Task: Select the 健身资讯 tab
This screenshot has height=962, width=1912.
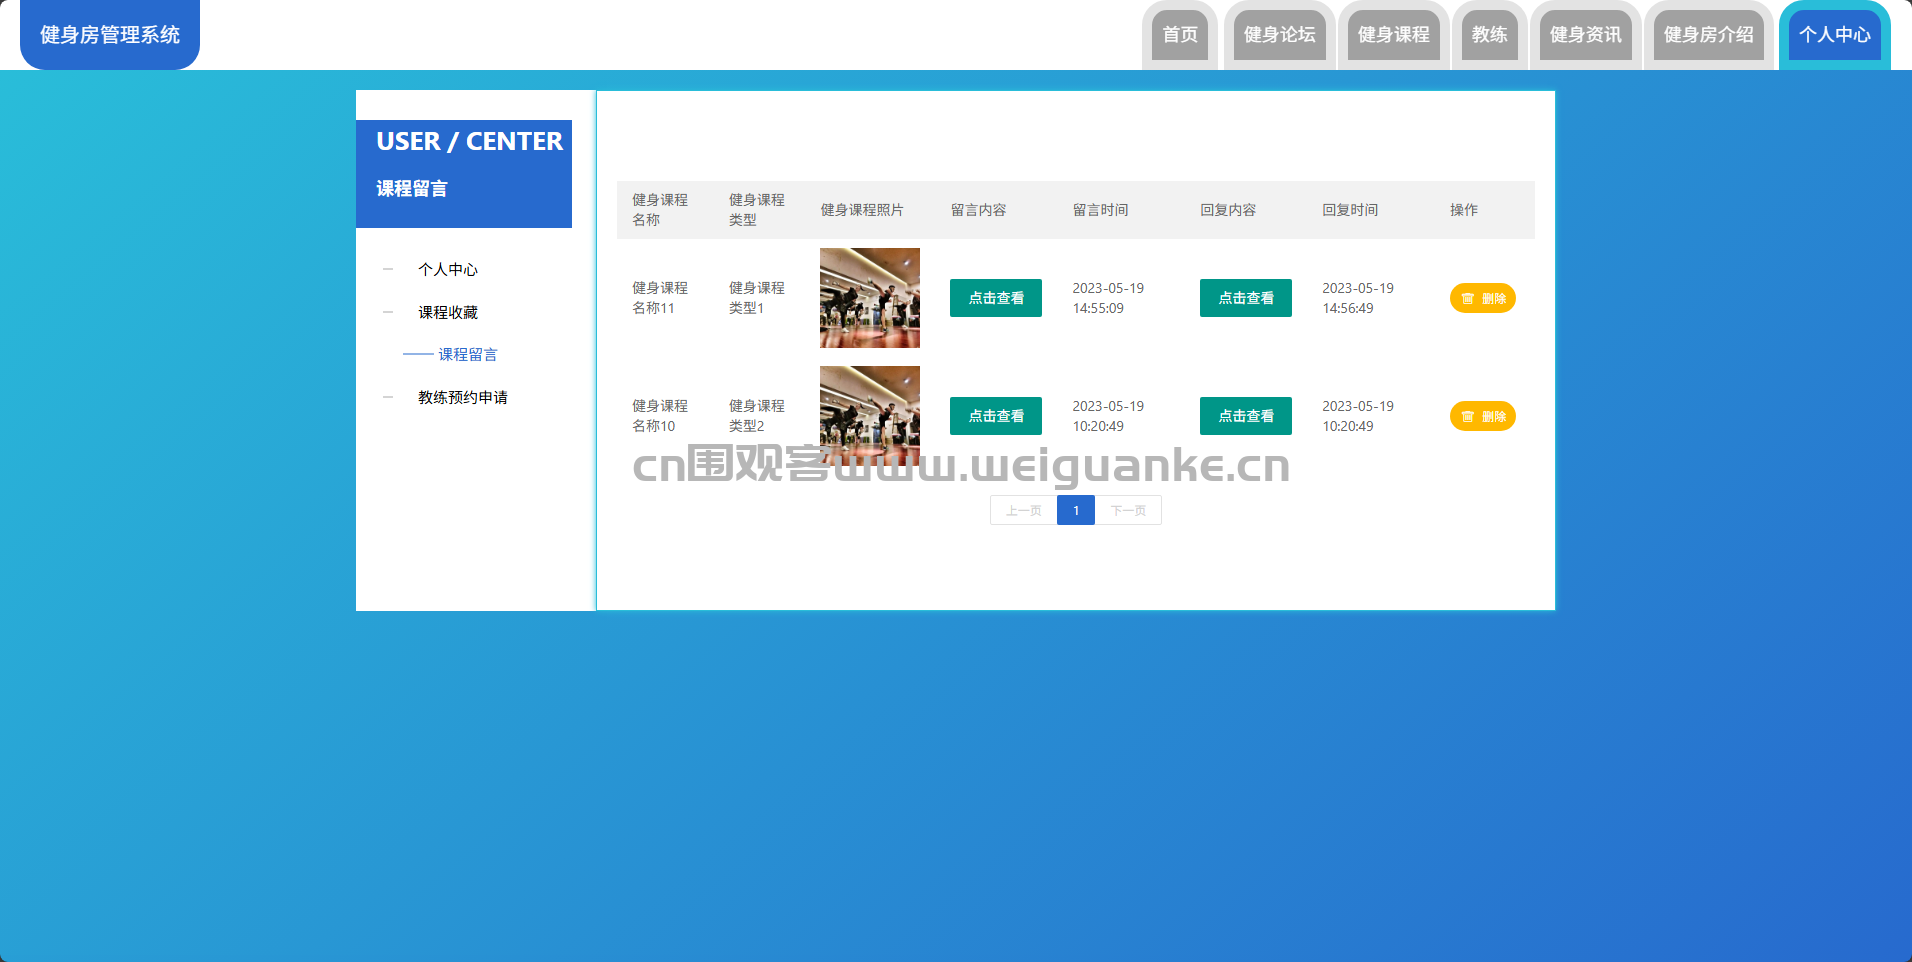Action: [x=1585, y=35]
